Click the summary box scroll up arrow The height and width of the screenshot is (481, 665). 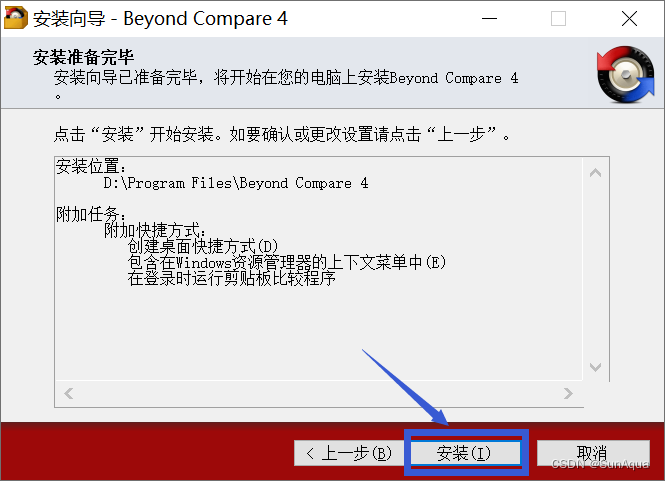(595, 173)
